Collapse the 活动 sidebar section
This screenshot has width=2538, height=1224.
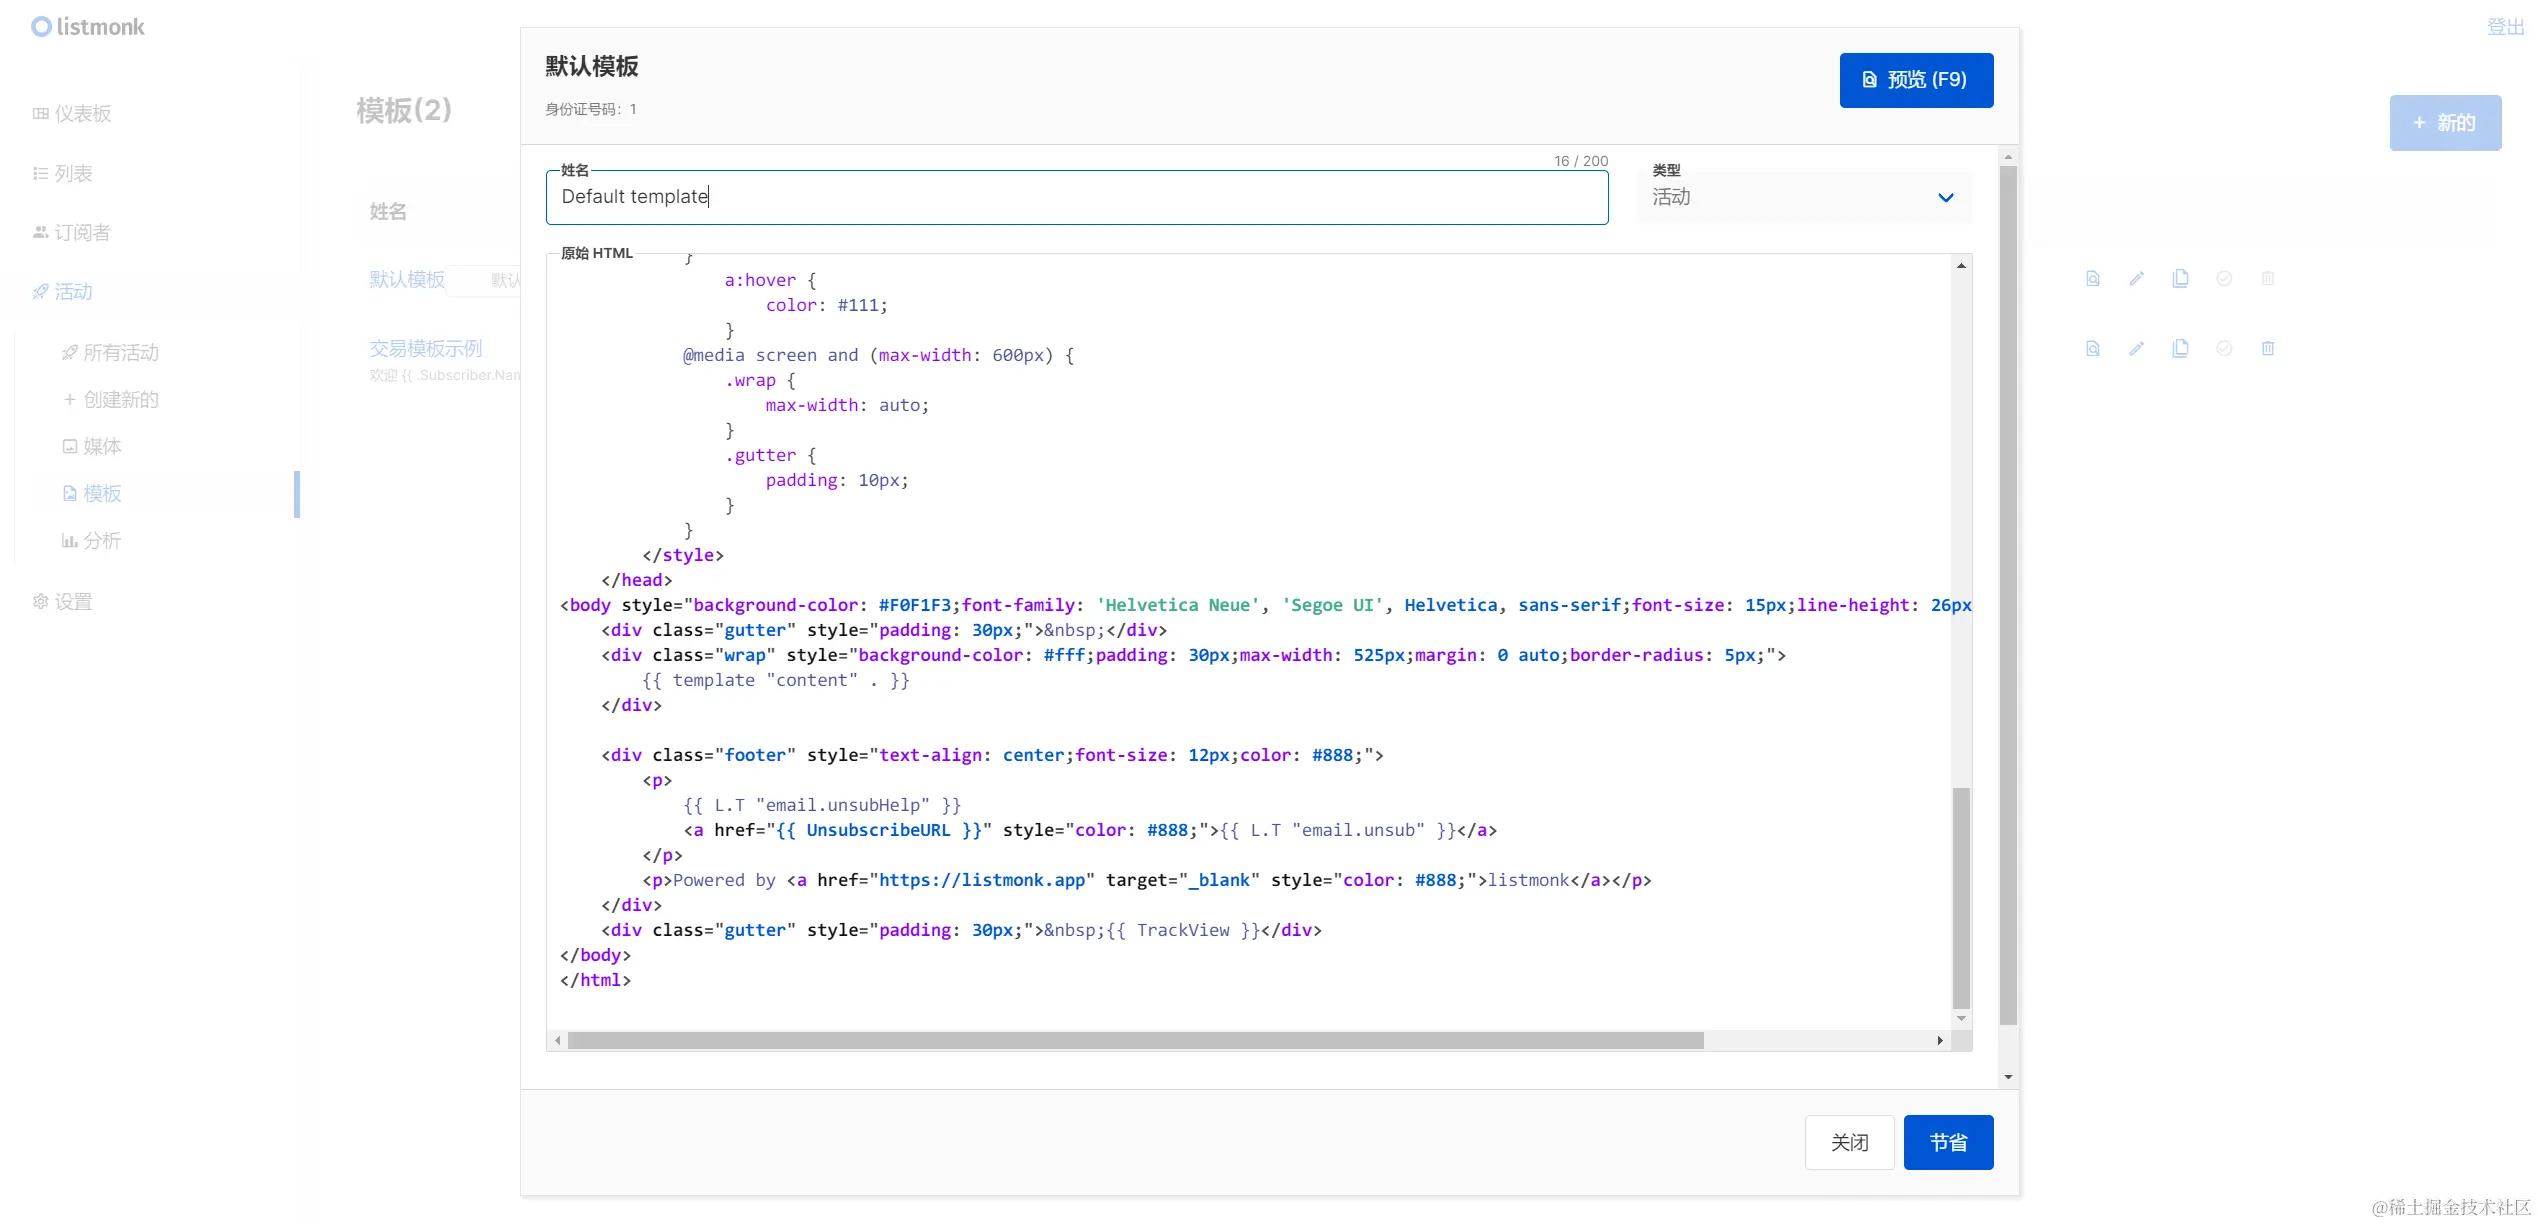72,292
